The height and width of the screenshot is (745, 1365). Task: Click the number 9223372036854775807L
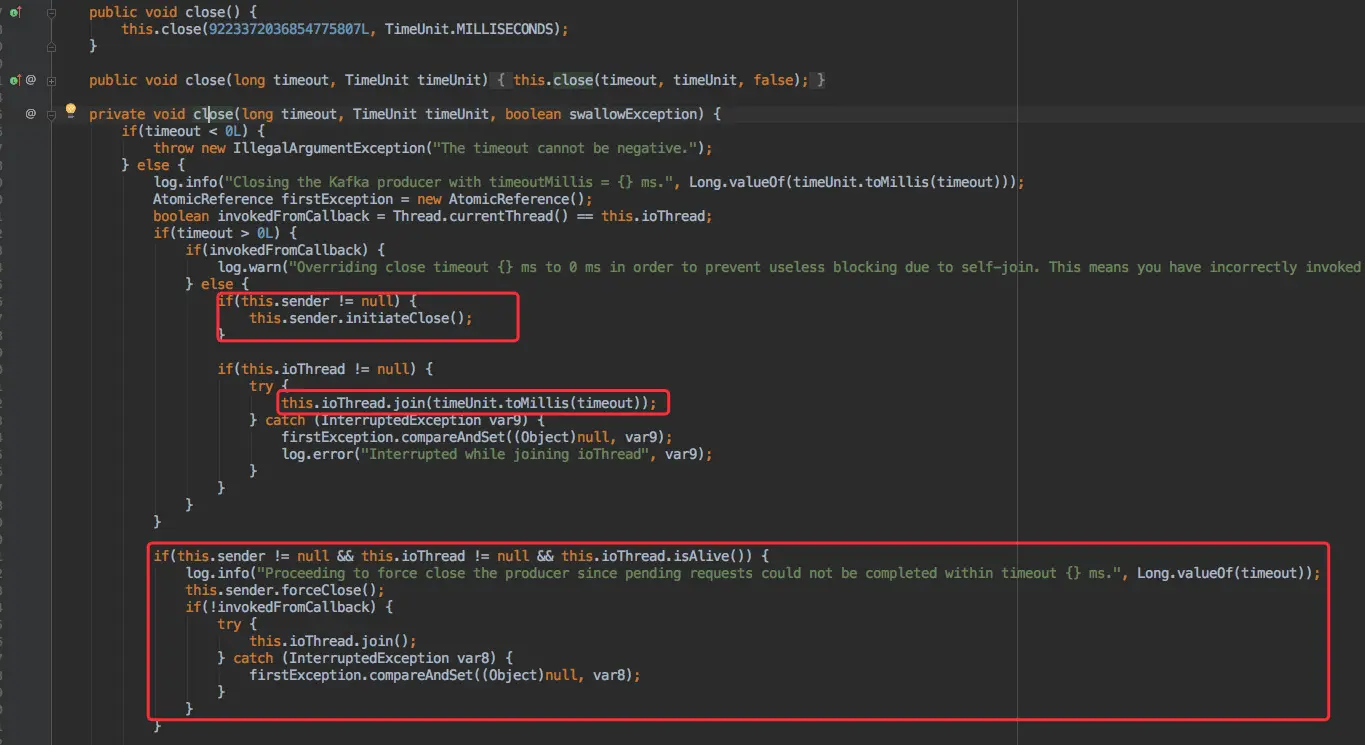click(x=289, y=29)
